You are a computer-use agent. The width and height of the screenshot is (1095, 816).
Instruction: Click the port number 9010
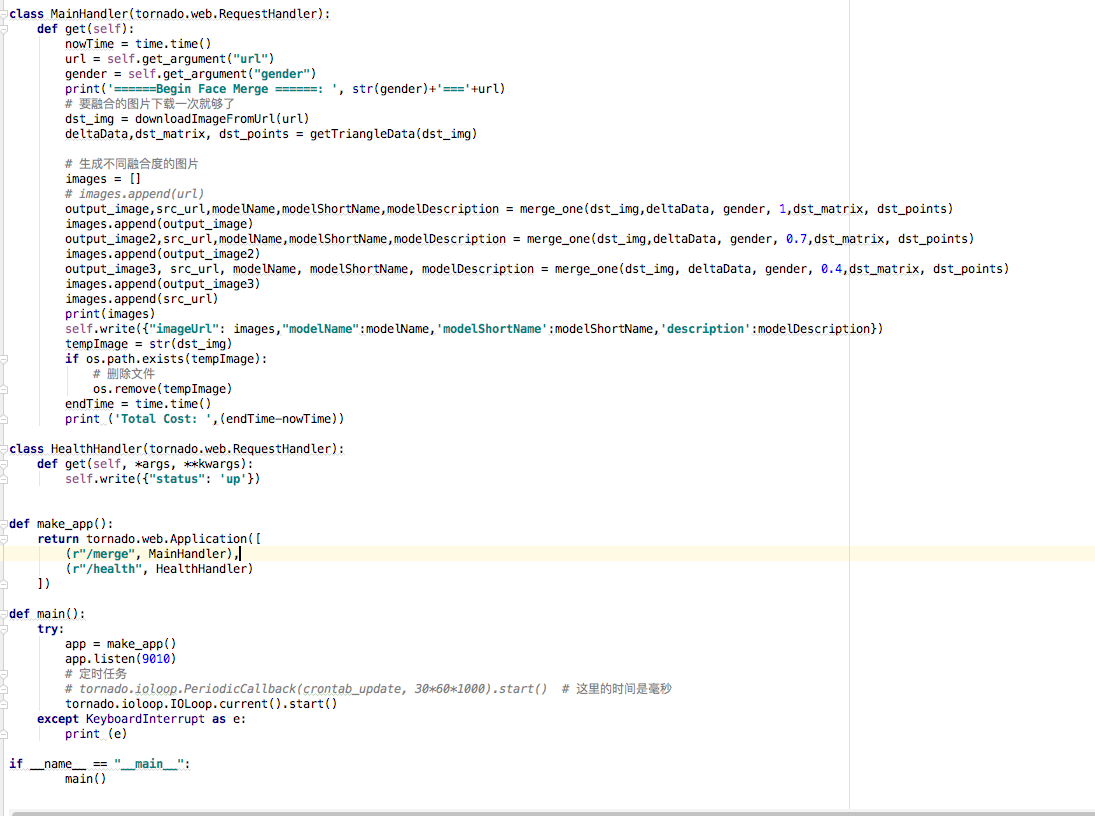156,660
